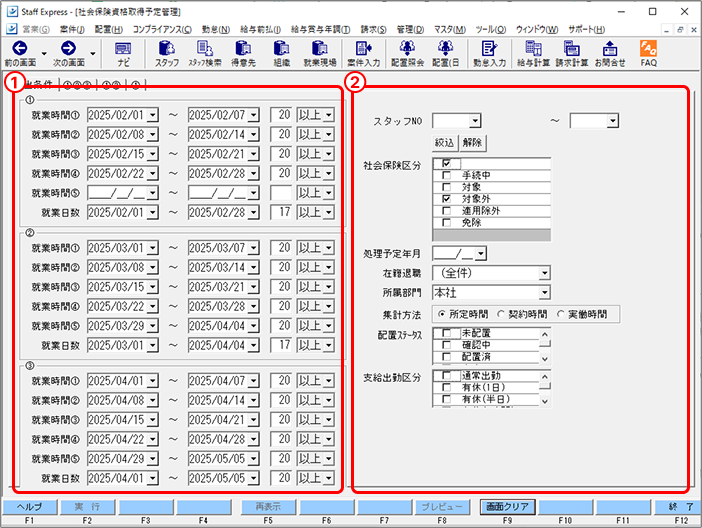Viewport: 702px width, 528px height.
Task: Check the 有休(1日) checkbox
Action: [446, 387]
